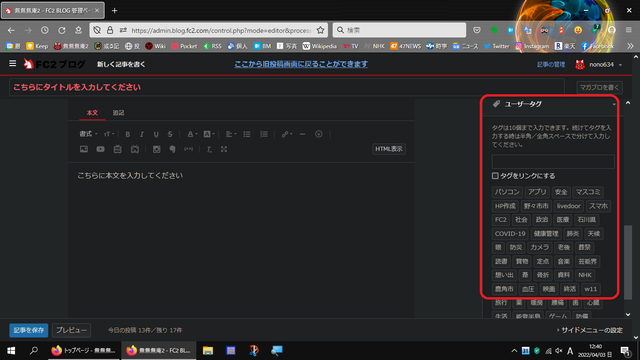
Task: Toggle strikethrough formatting in editor toolbar
Action: pos(170,134)
